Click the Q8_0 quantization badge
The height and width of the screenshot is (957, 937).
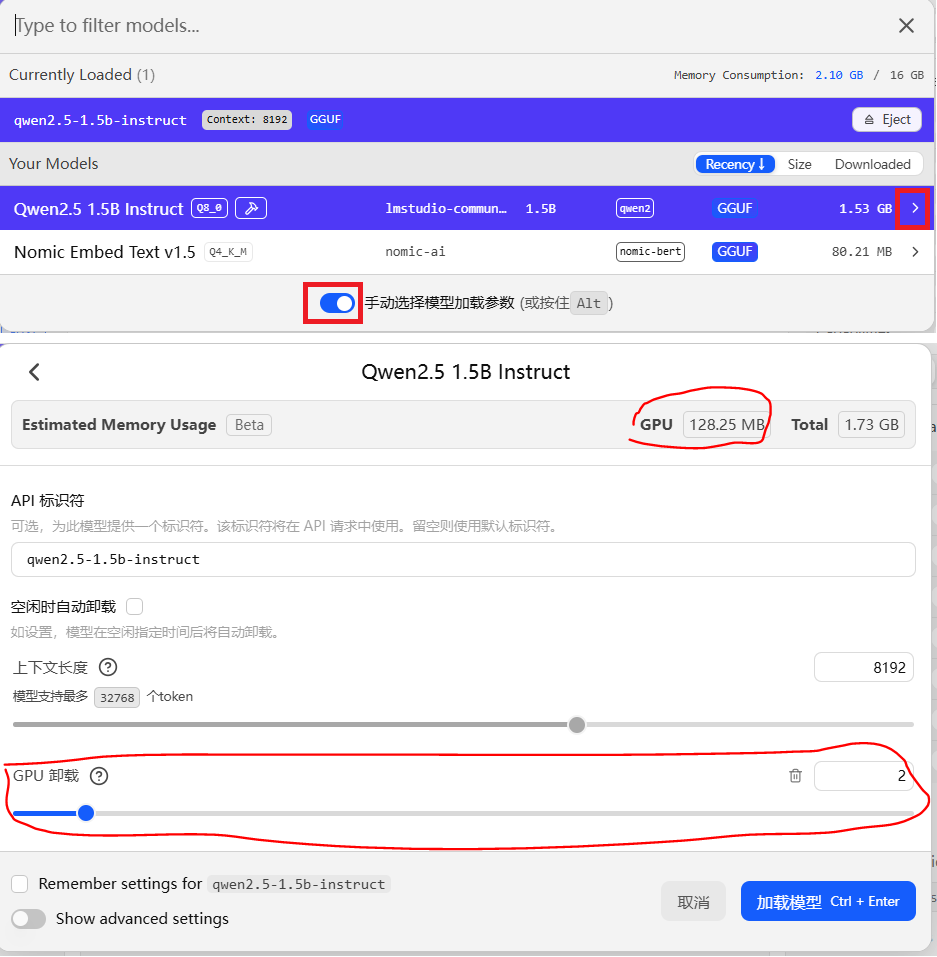pos(209,208)
